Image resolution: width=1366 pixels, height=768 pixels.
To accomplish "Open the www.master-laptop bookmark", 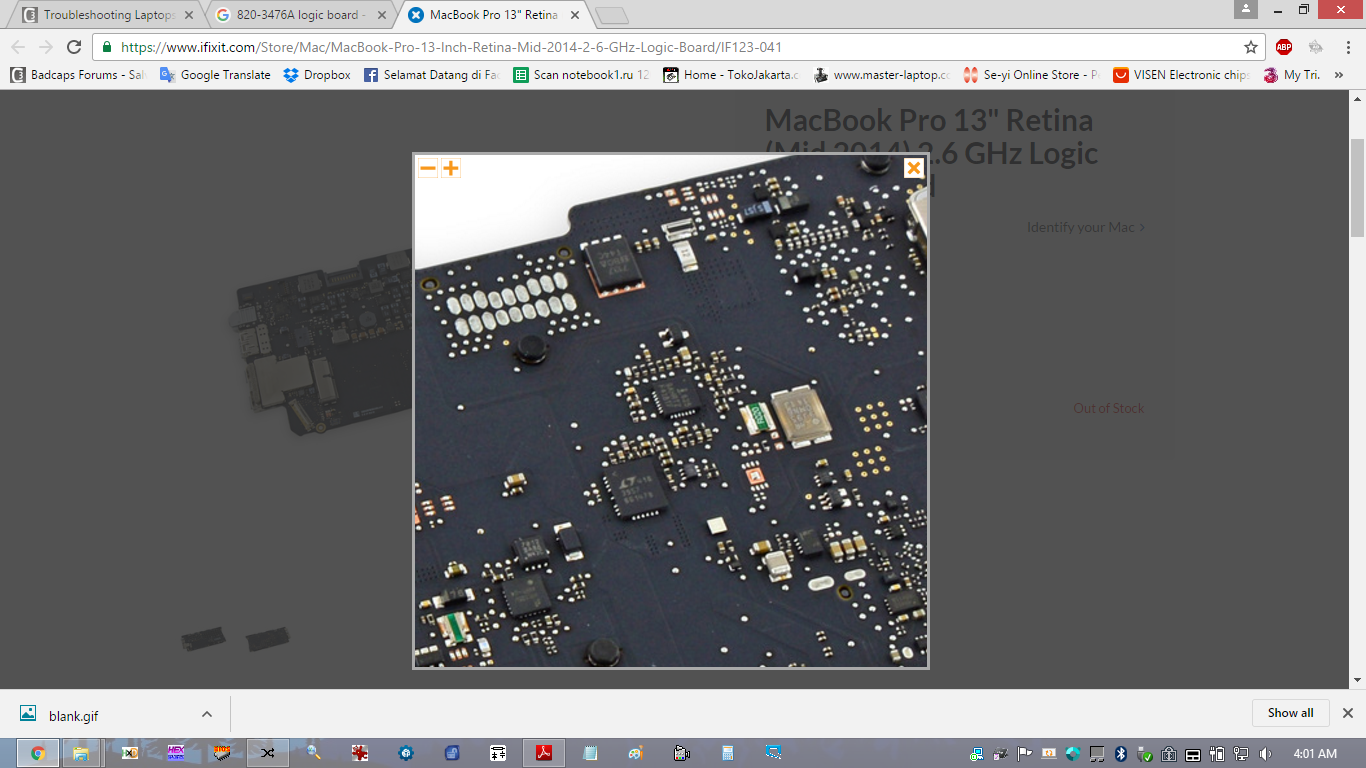I will coord(881,75).
